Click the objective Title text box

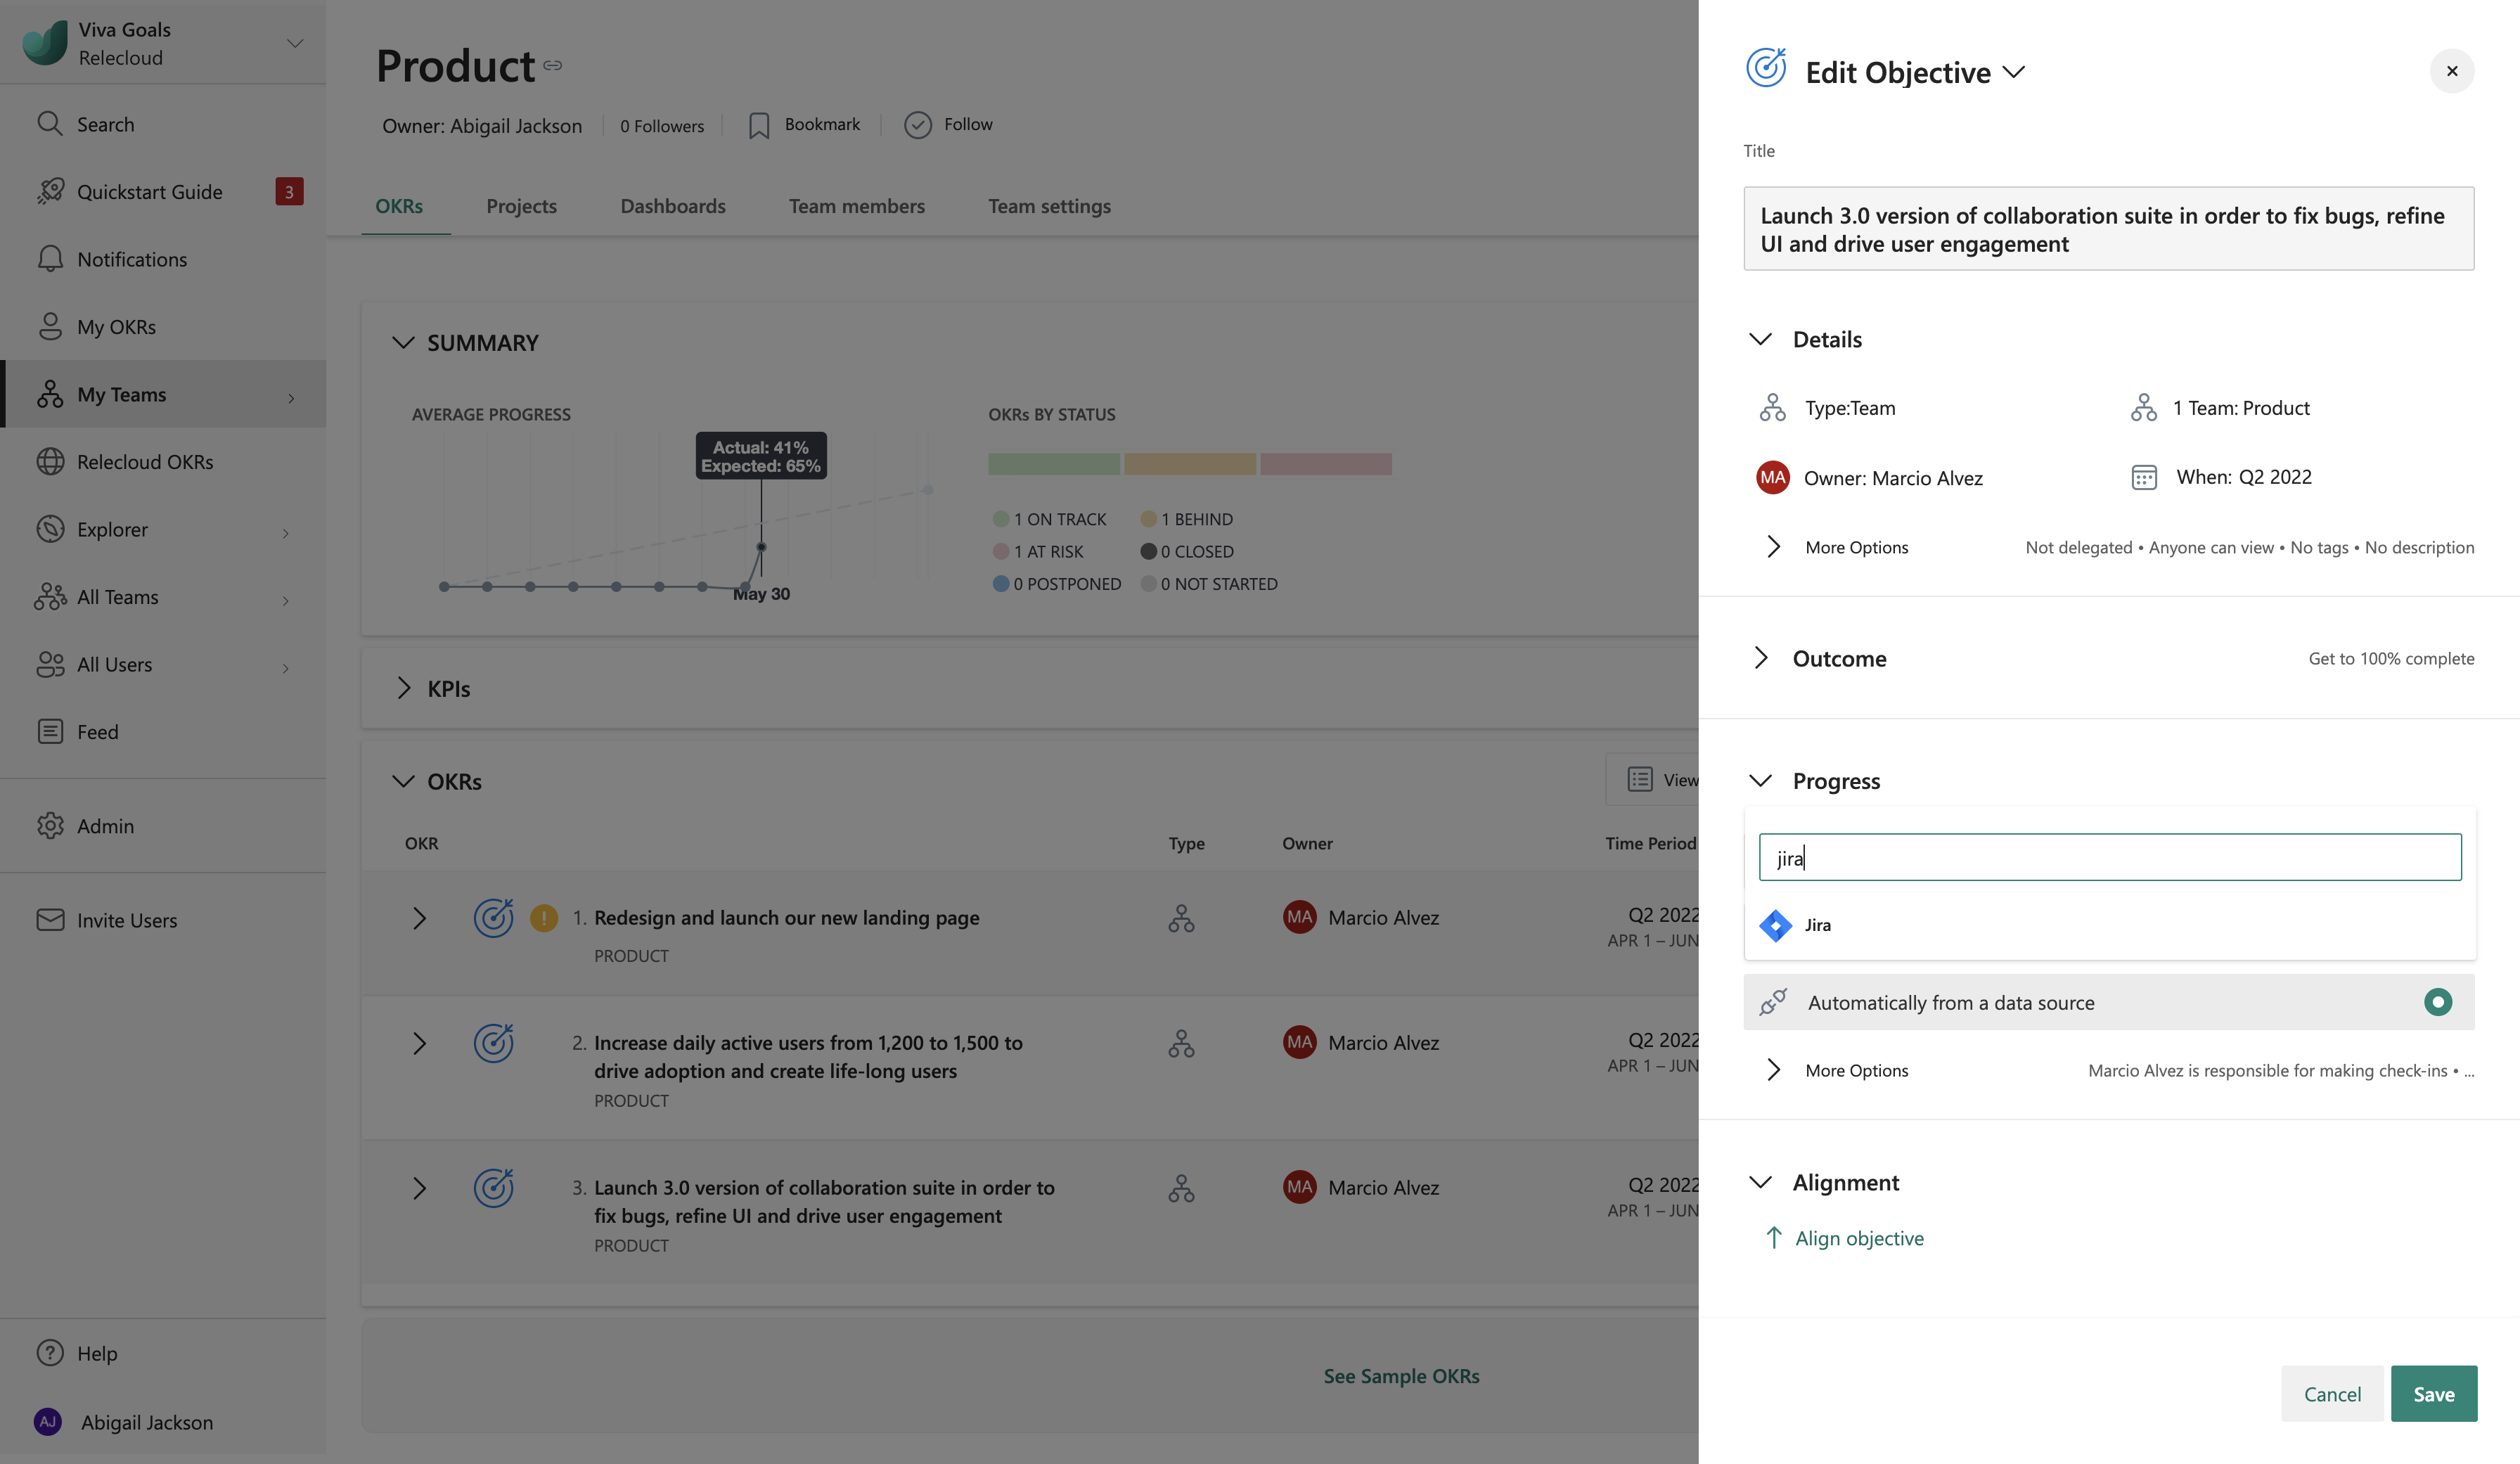2109,229
